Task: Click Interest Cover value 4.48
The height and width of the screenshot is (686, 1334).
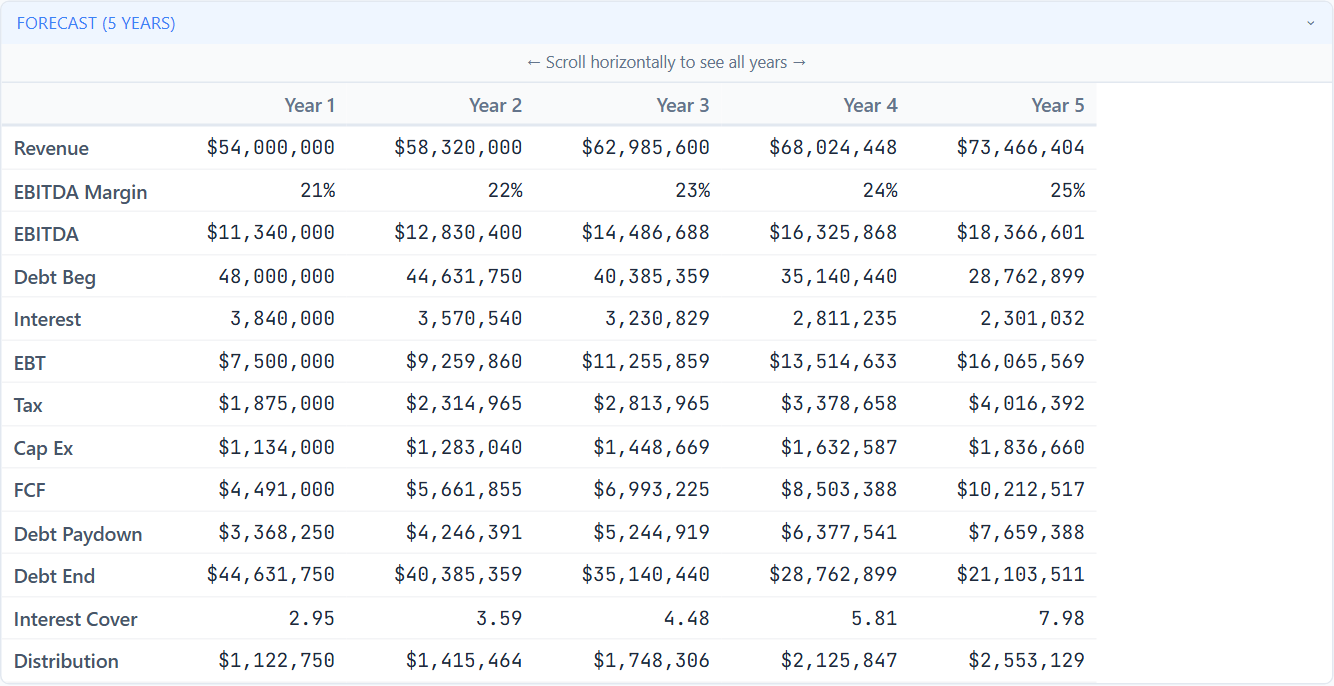Action: pos(686,618)
